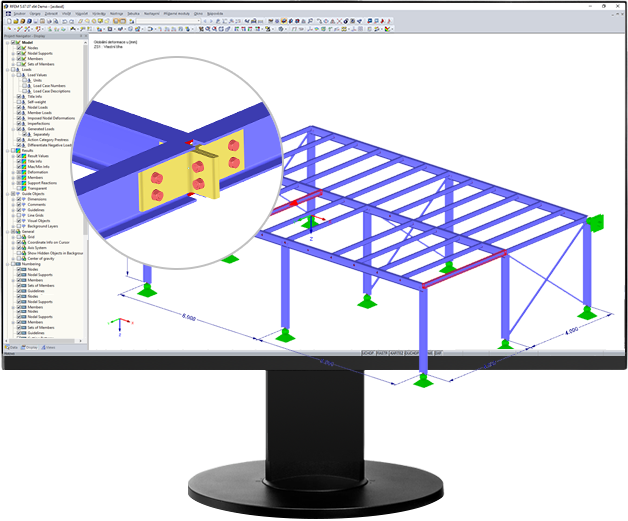The width and height of the screenshot is (628, 521).
Task: Select the Imposed Nodal Deformations row
Action: [51, 118]
